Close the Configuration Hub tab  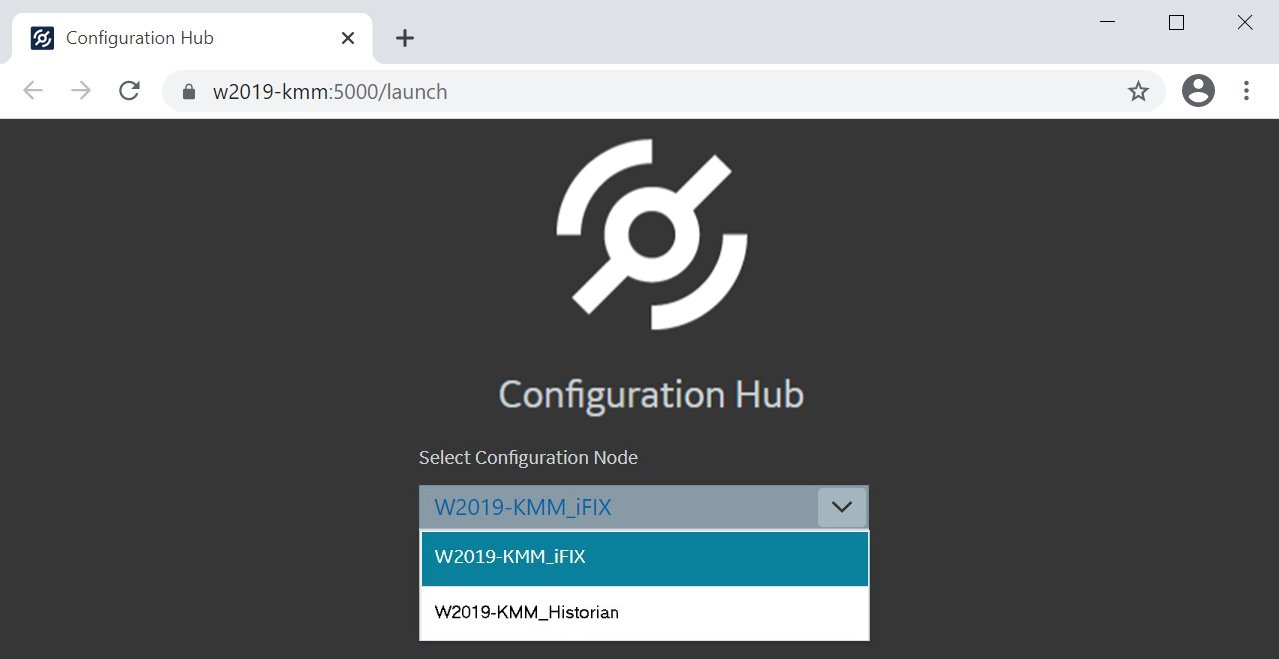pos(348,38)
